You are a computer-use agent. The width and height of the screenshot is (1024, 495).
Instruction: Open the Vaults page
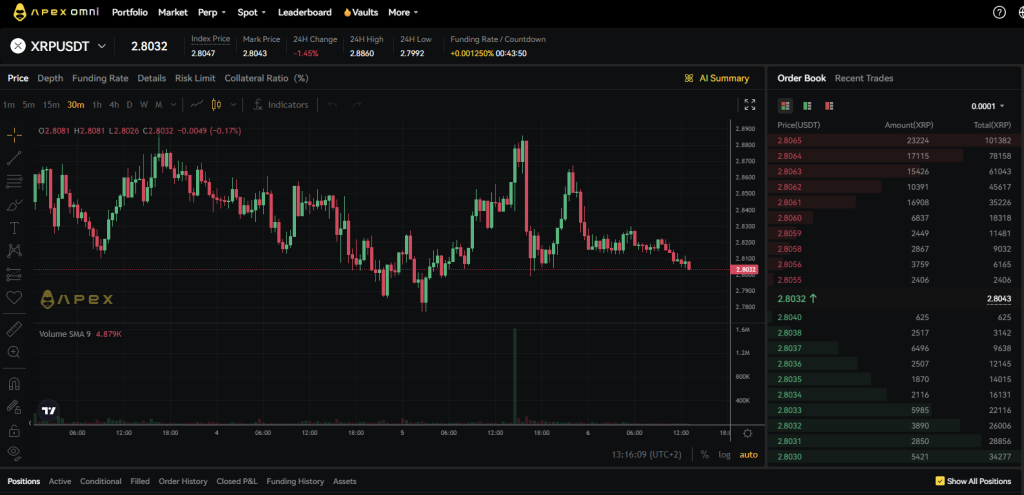coord(360,12)
